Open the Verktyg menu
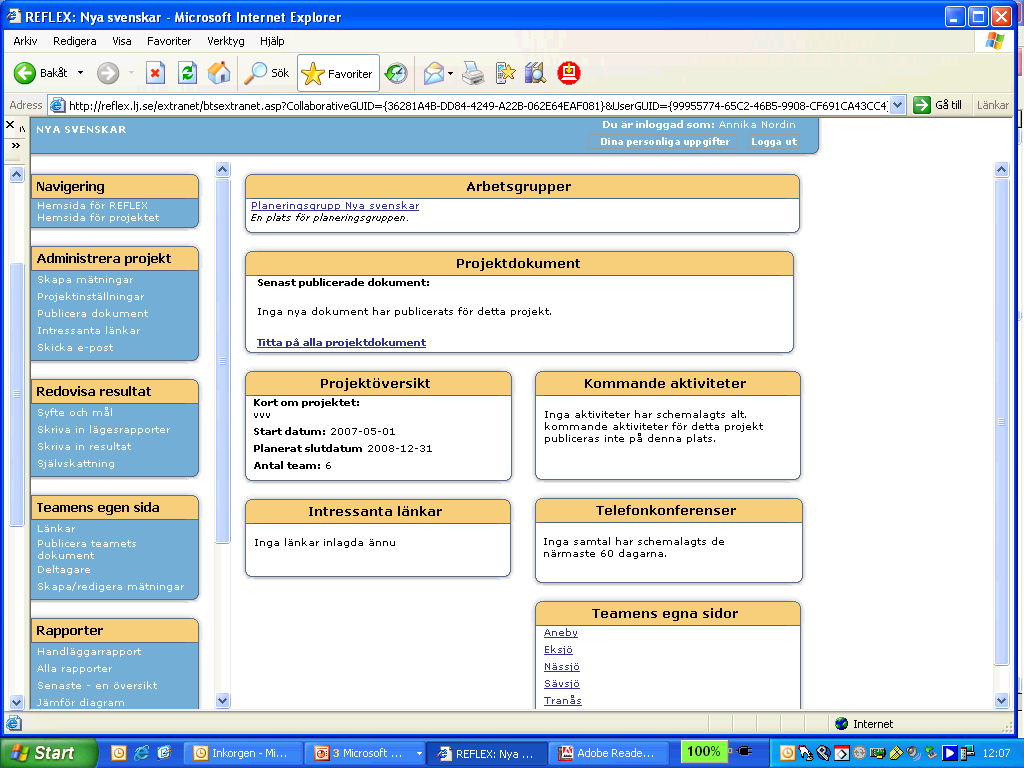 coord(225,41)
